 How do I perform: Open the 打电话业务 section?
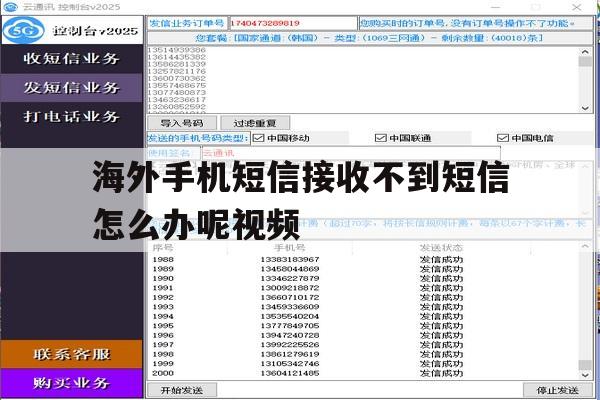coord(72,116)
